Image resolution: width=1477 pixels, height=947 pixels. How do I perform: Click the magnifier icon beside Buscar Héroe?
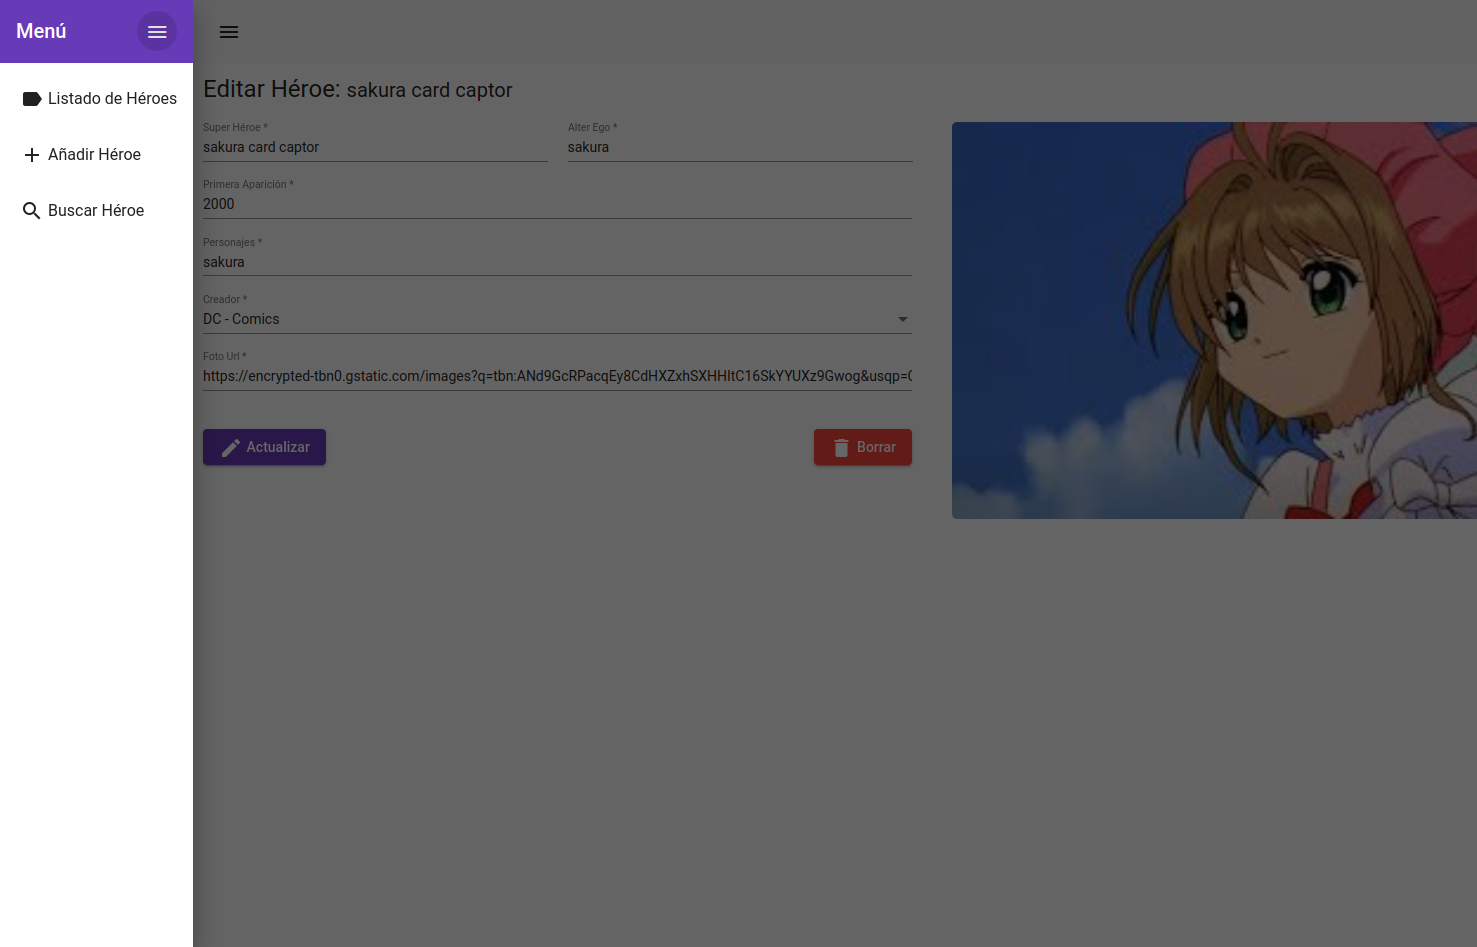coord(32,211)
